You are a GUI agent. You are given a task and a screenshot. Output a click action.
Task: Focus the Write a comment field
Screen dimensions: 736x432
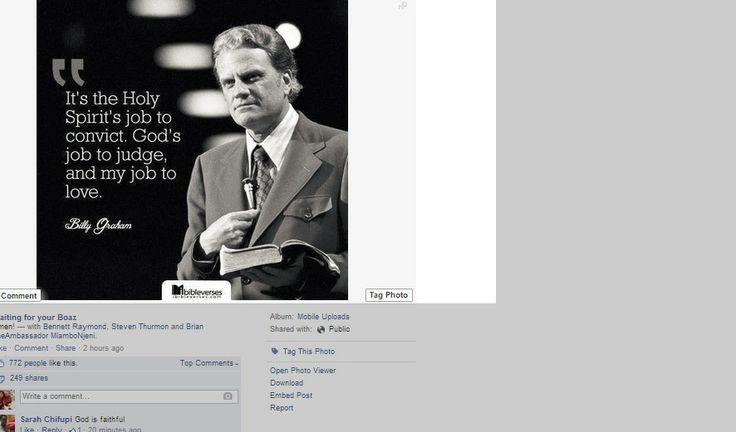pos(129,396)
